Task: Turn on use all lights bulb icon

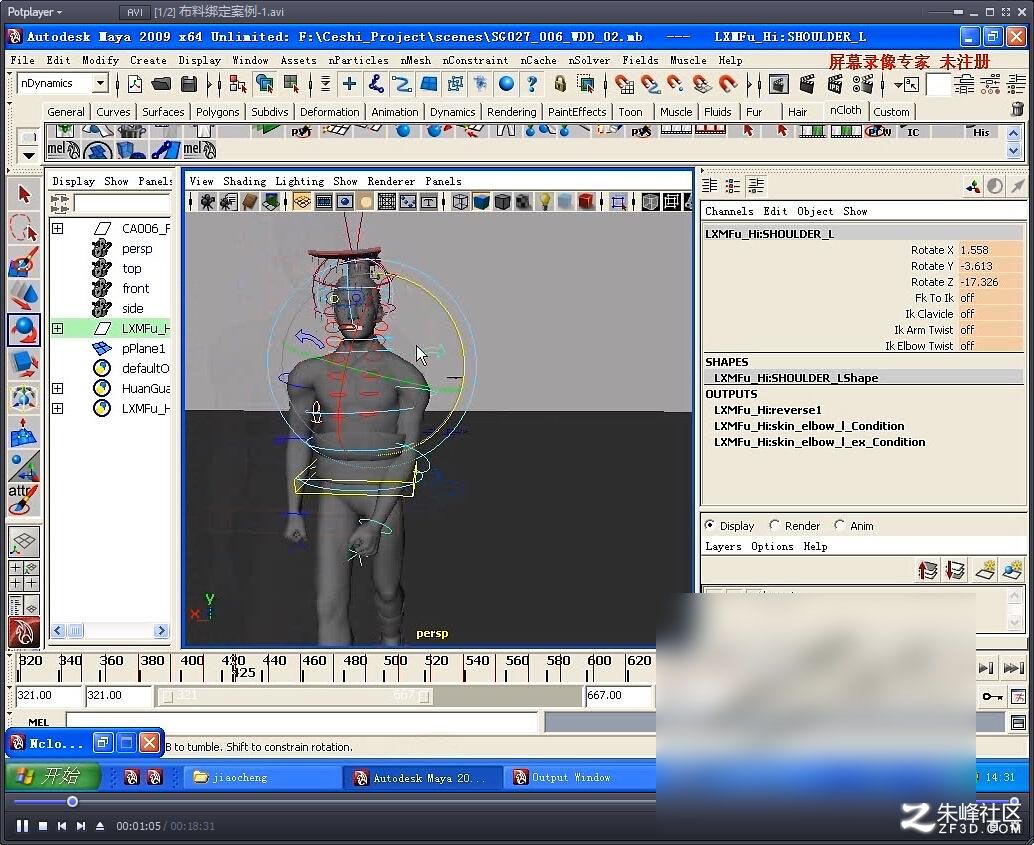Action: (545, 202)
